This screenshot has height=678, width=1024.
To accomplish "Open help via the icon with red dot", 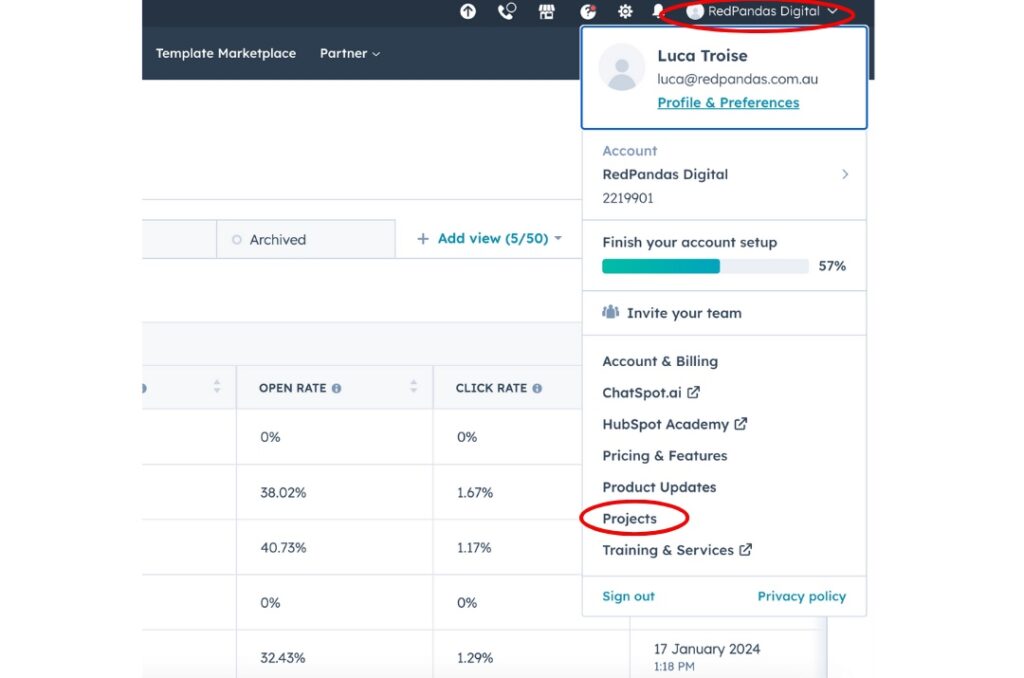I will click(x=588, y=12).
